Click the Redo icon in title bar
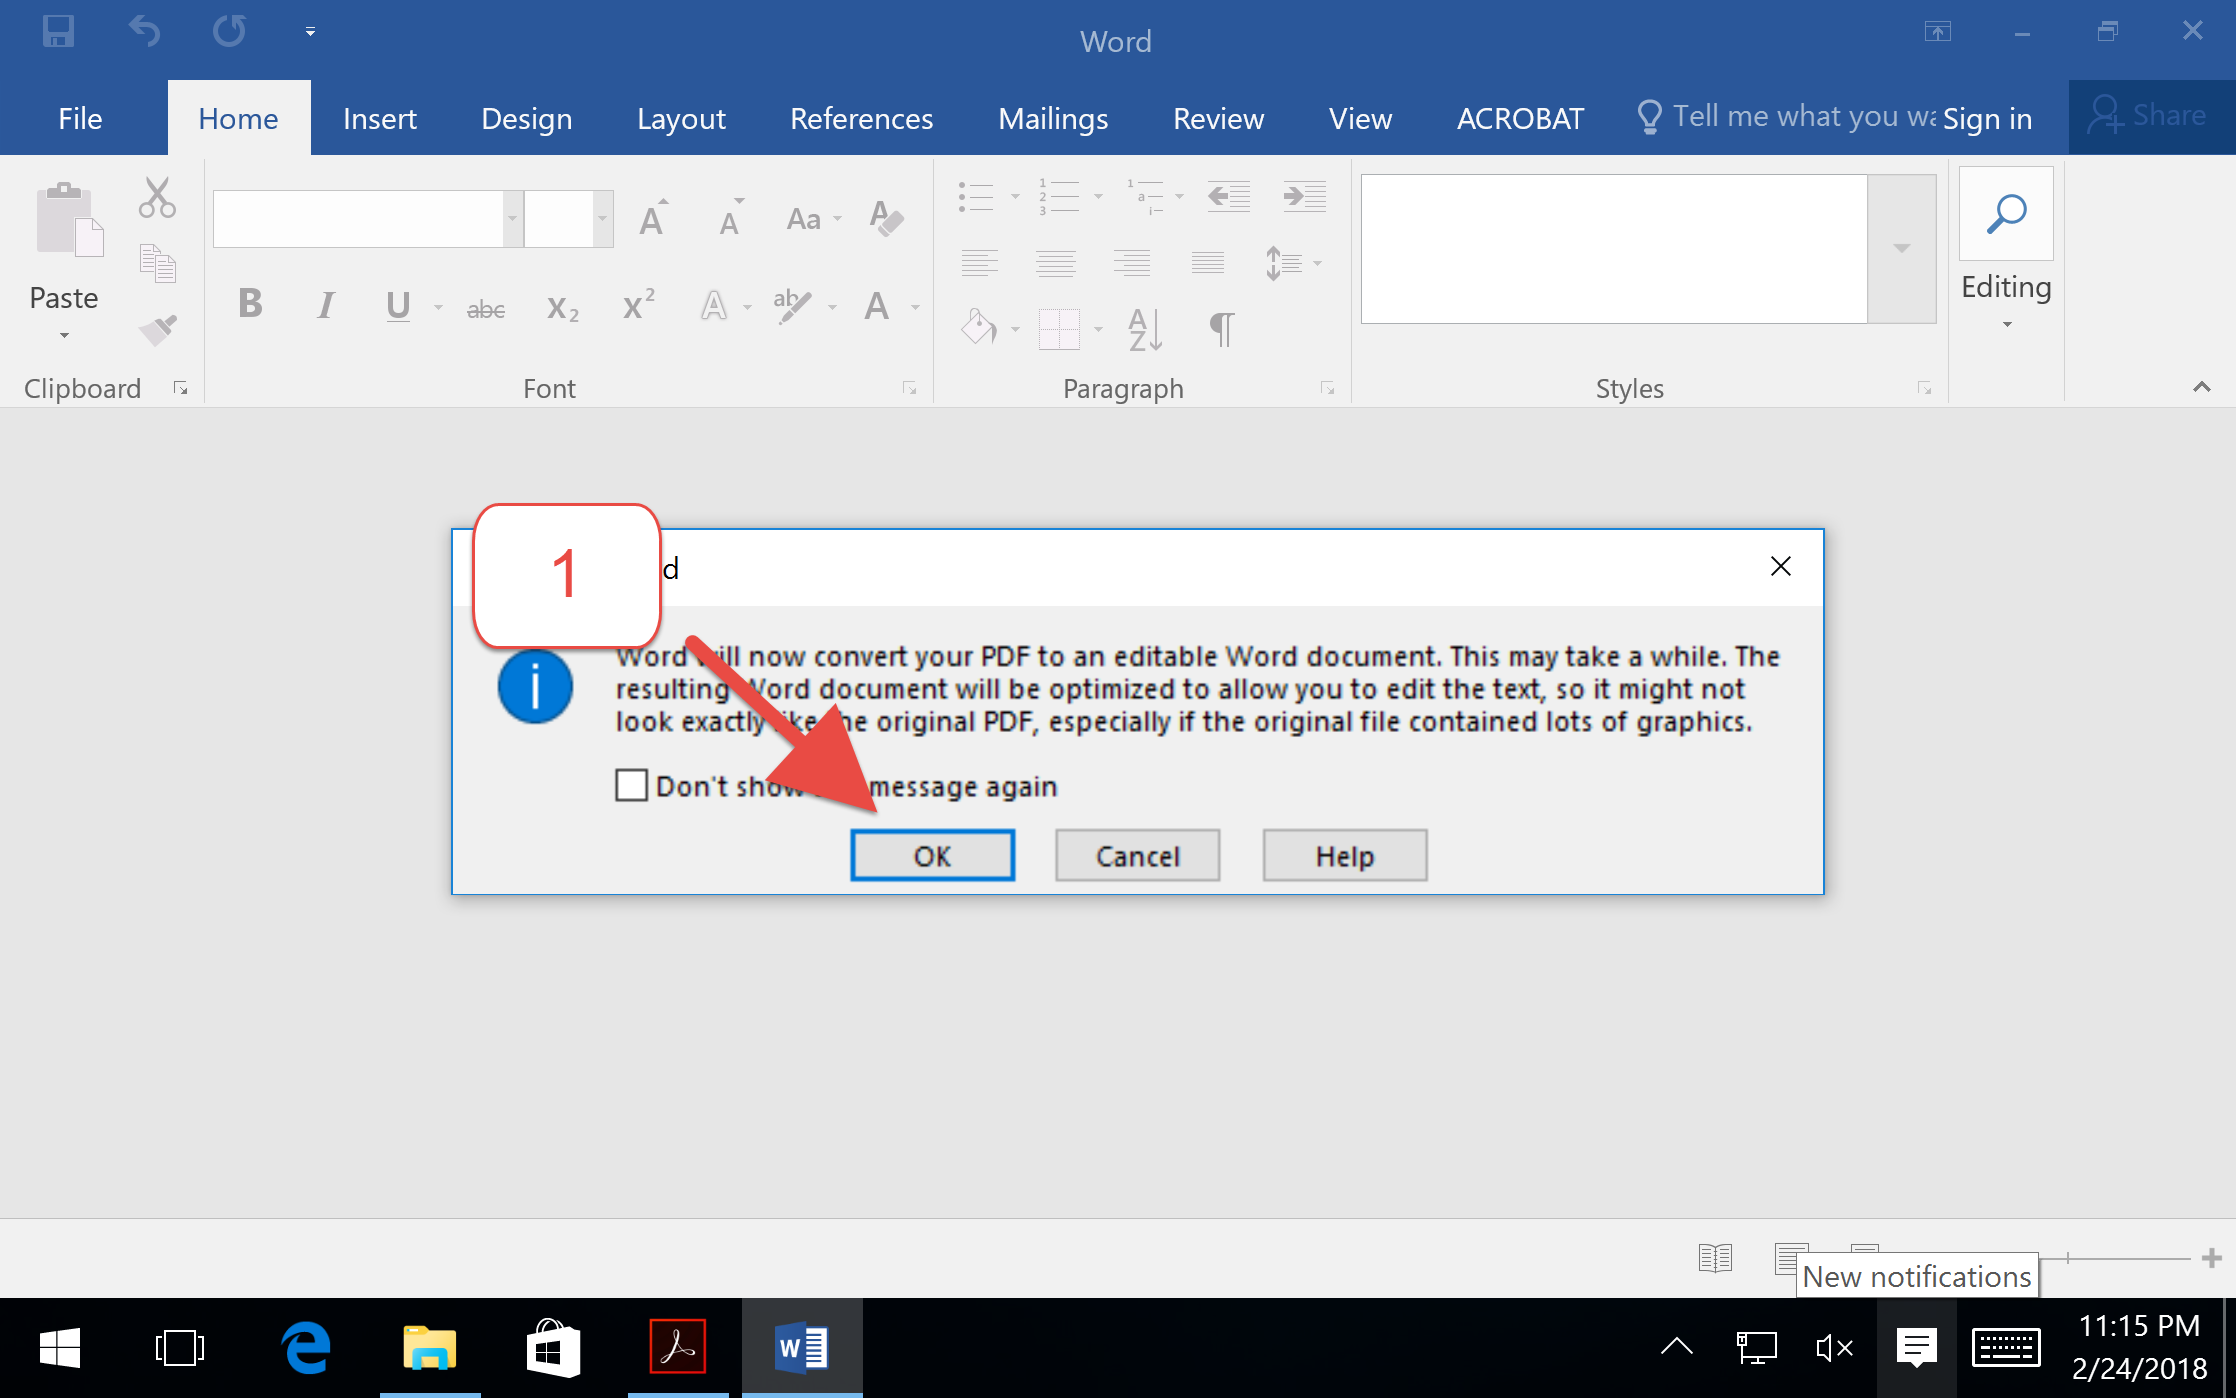Viewport: 2236px width, 1398px height. [229, 31]
